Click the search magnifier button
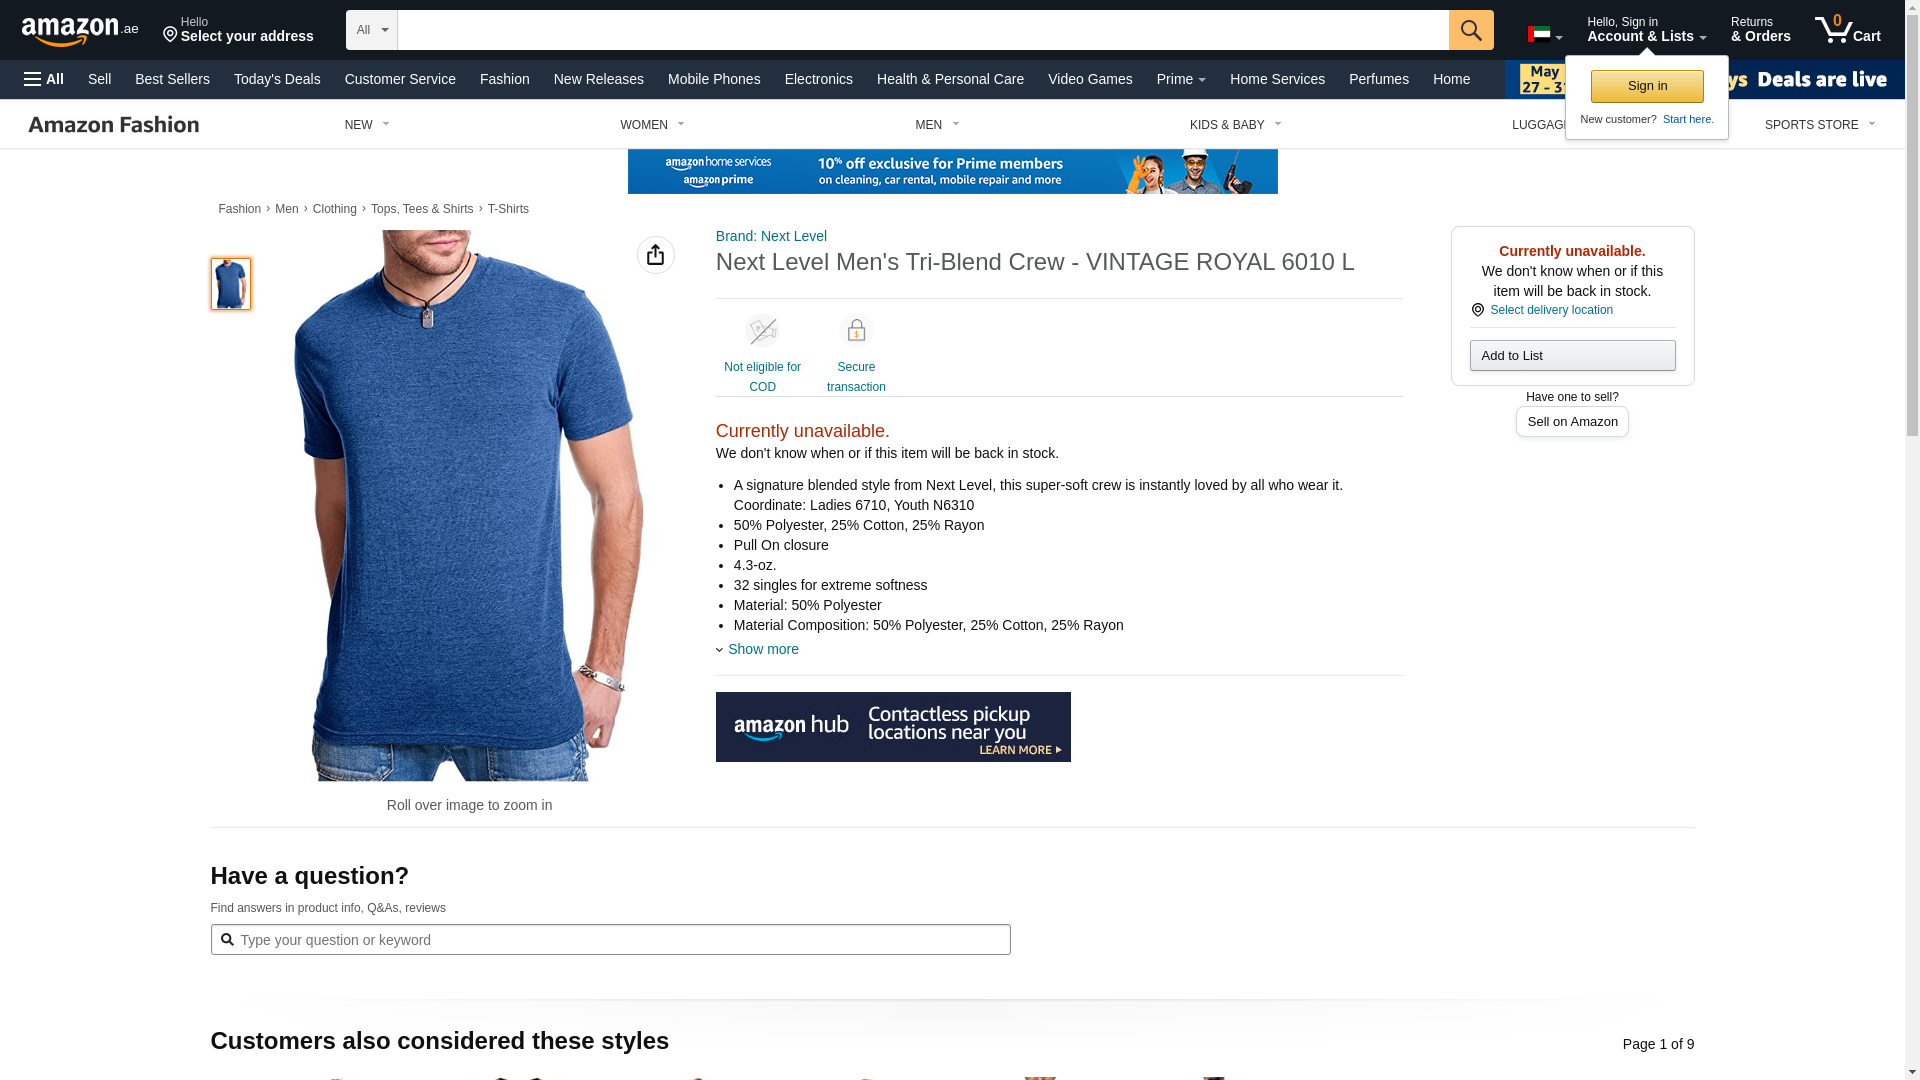The width and height of the screenshot is (1920, 1080). click(1470, 30)
